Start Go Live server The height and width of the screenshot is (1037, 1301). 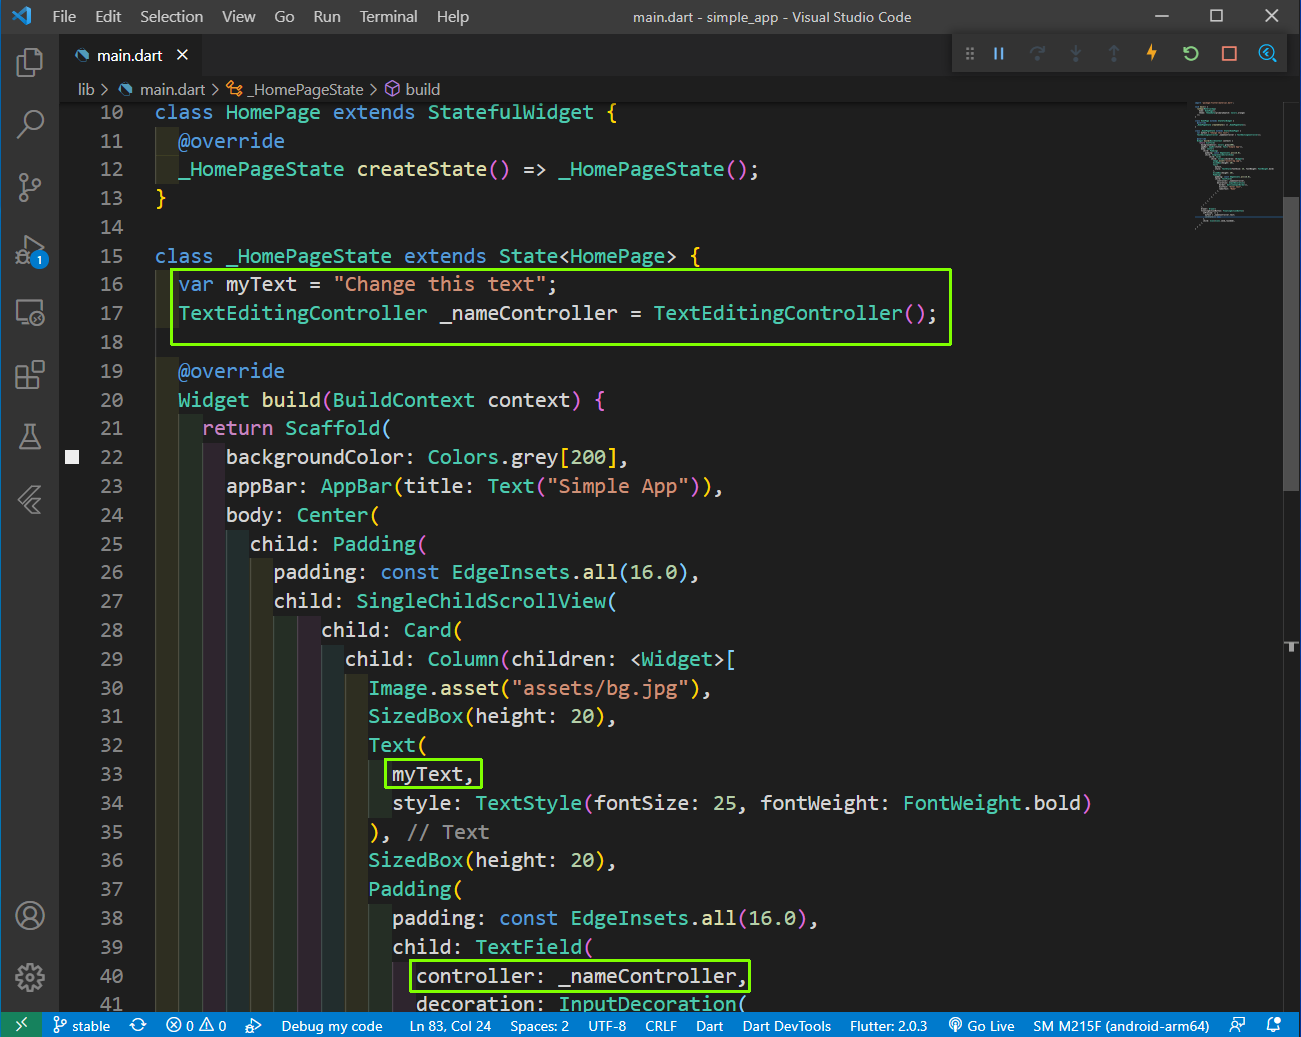(x=981, y=1025)
